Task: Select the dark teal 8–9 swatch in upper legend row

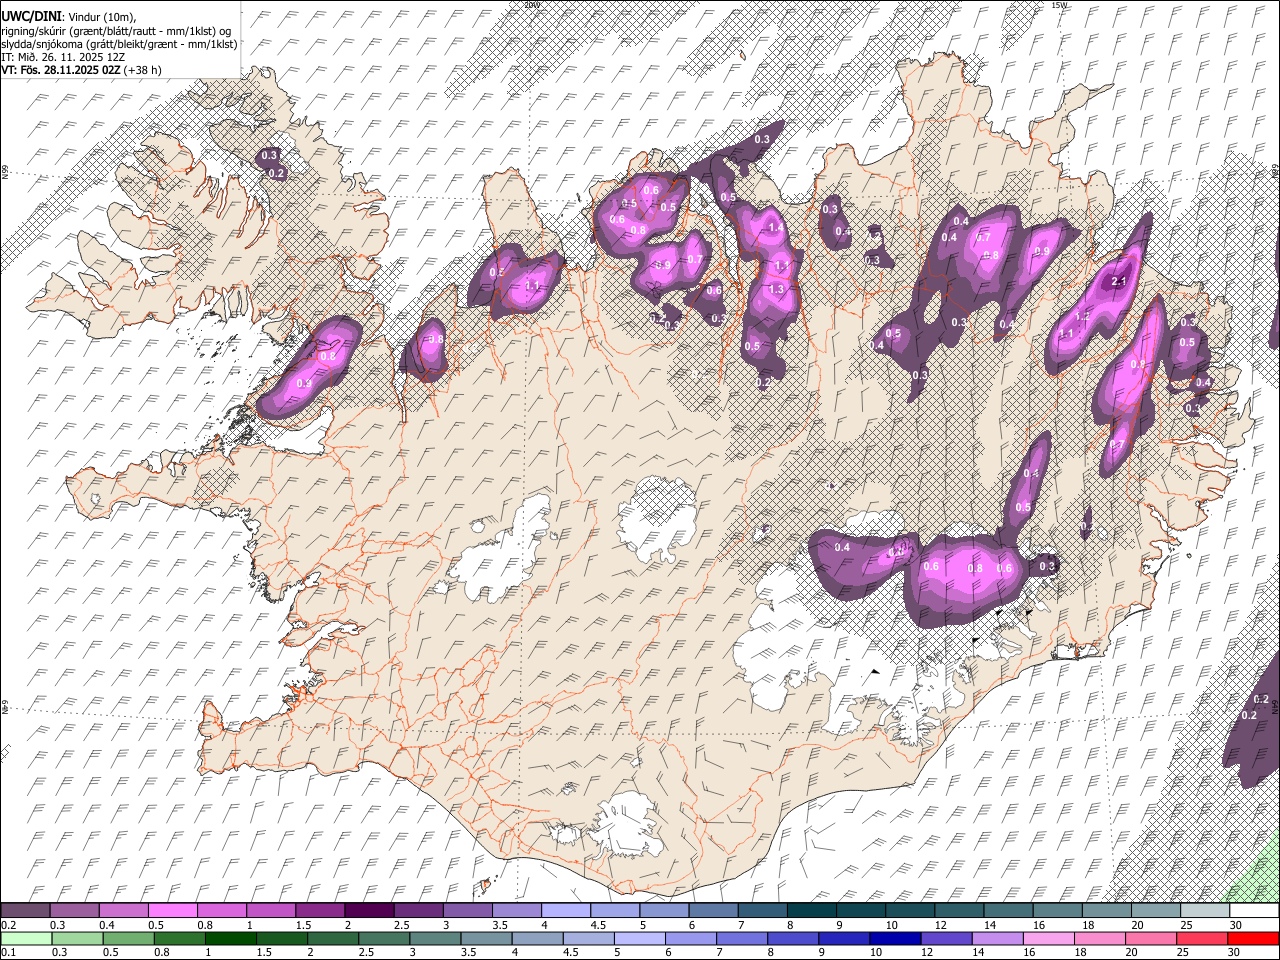Action: [x=812, y=911]
